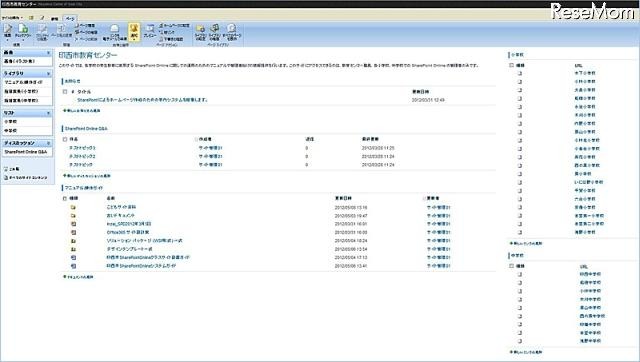Click the すべてのサイトコンテンツ icon in sidebar
Image resolution: width=640 pixels, height=362 pixels.
(x=6, y=178)
